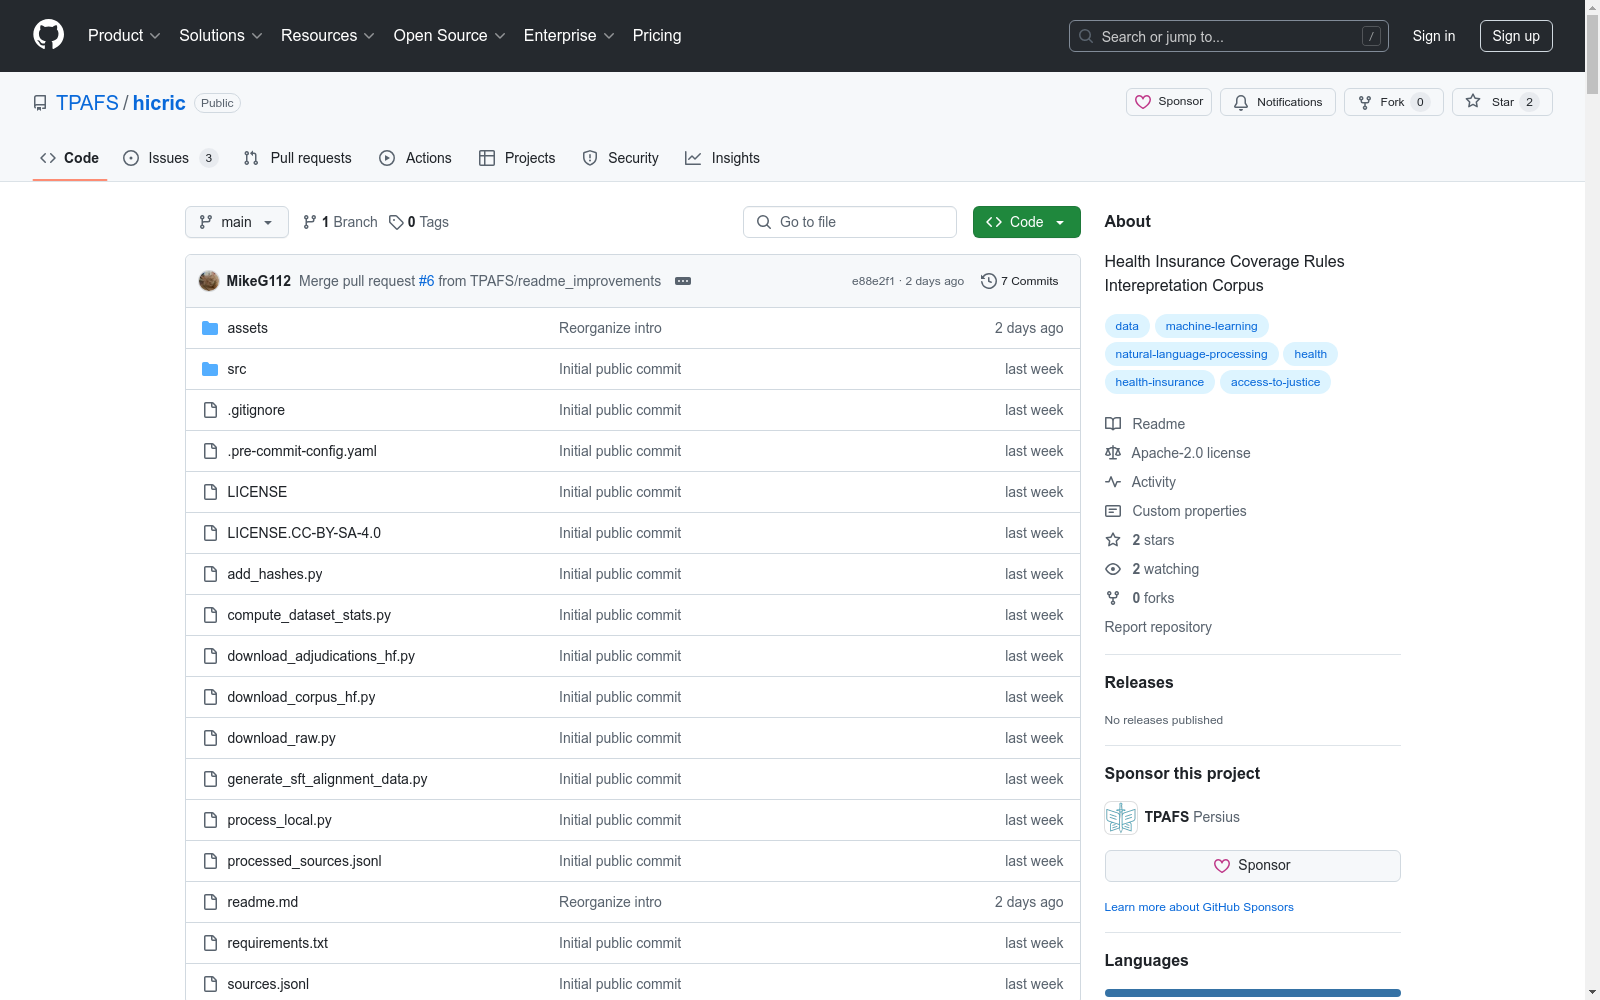Open the Insights tab

(x=722, y=158)
